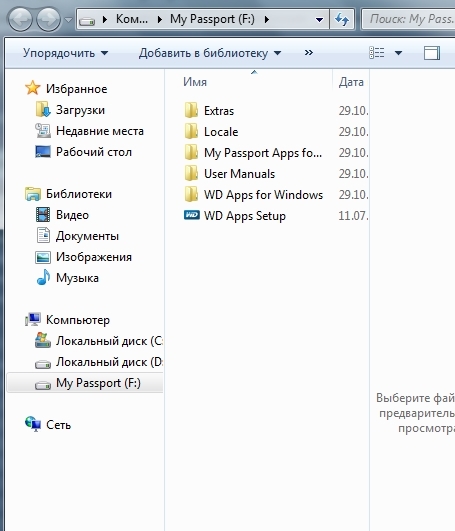Click the Сеть network icon
The width and height of the screenshot is (455, 531).
point(32,424)
